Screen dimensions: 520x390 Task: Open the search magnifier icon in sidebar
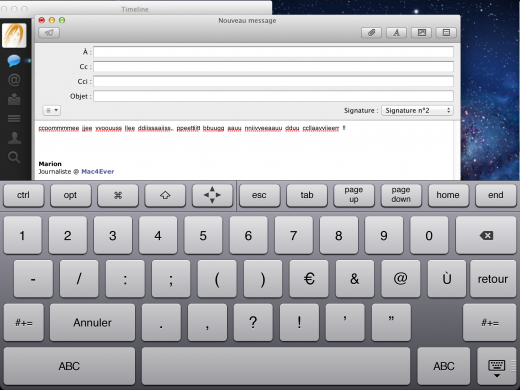(14, 157)
